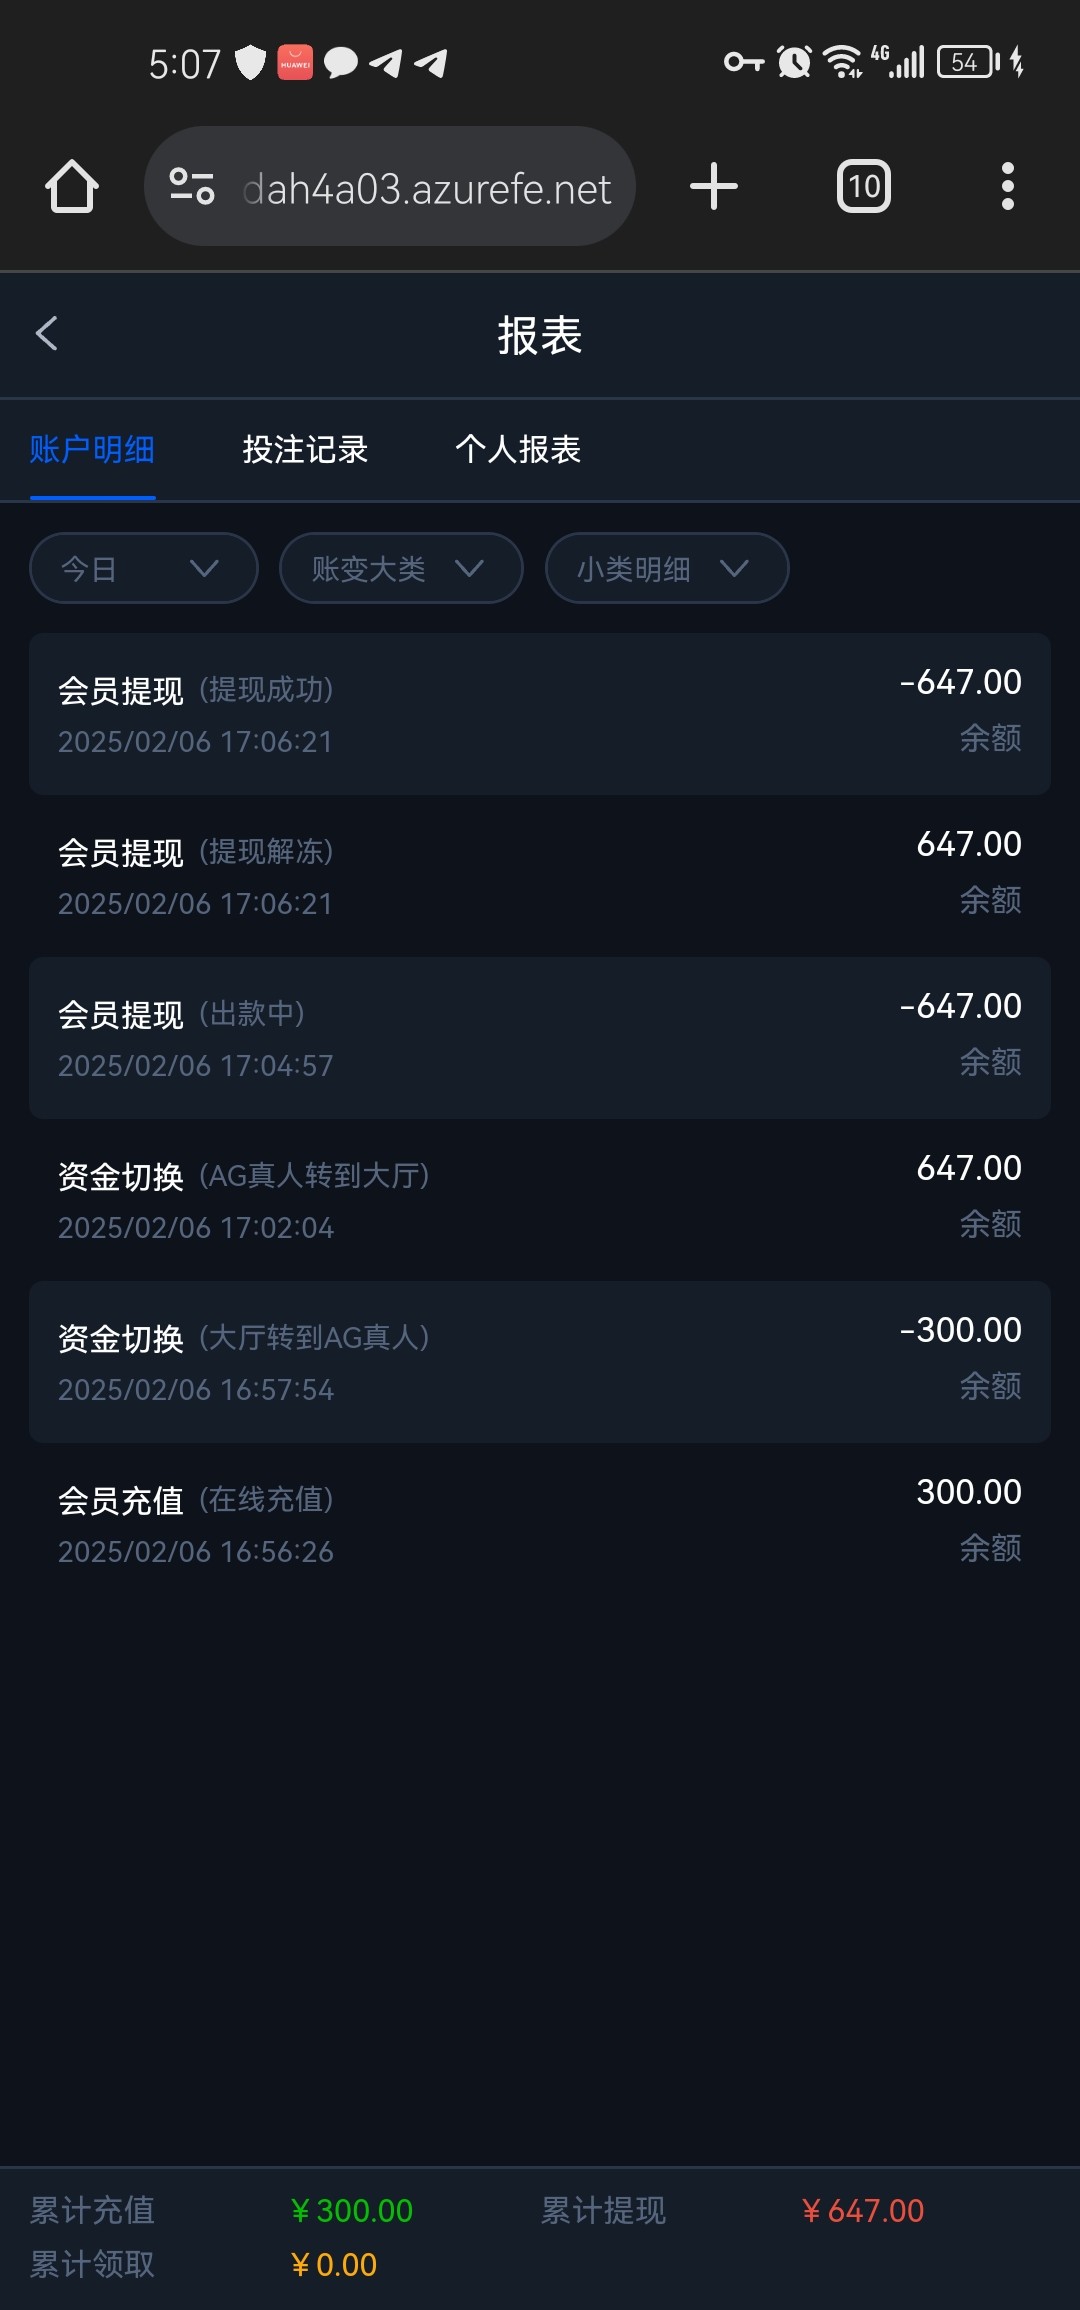Select the 账户明细 tab
The height and width of the screenshot is (2310, 1080).
click(x=92, y=450)
